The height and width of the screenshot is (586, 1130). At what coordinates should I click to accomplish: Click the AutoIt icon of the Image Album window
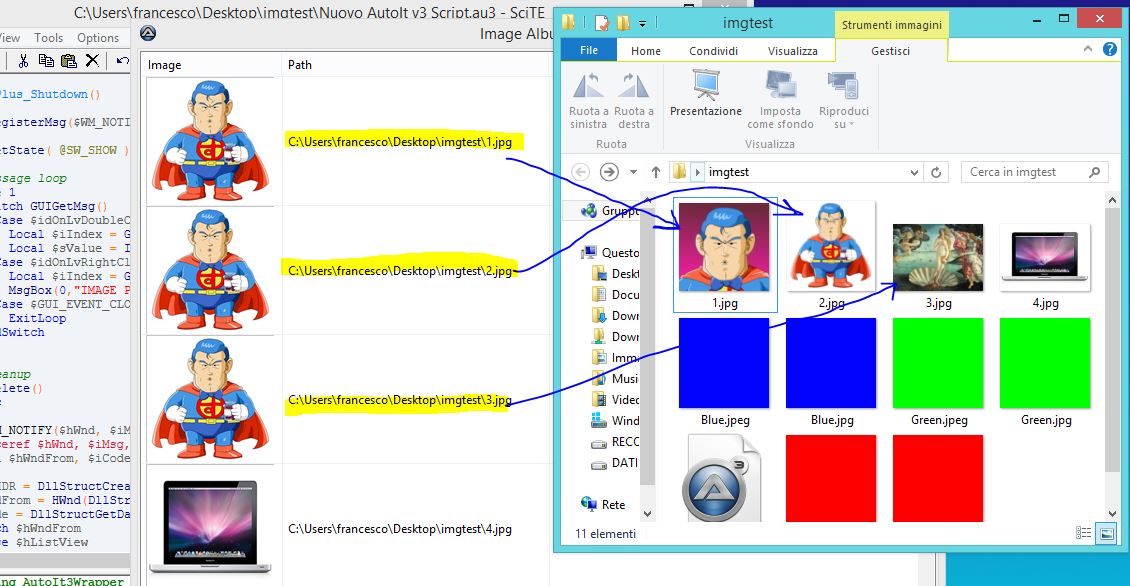pos(148,33)
